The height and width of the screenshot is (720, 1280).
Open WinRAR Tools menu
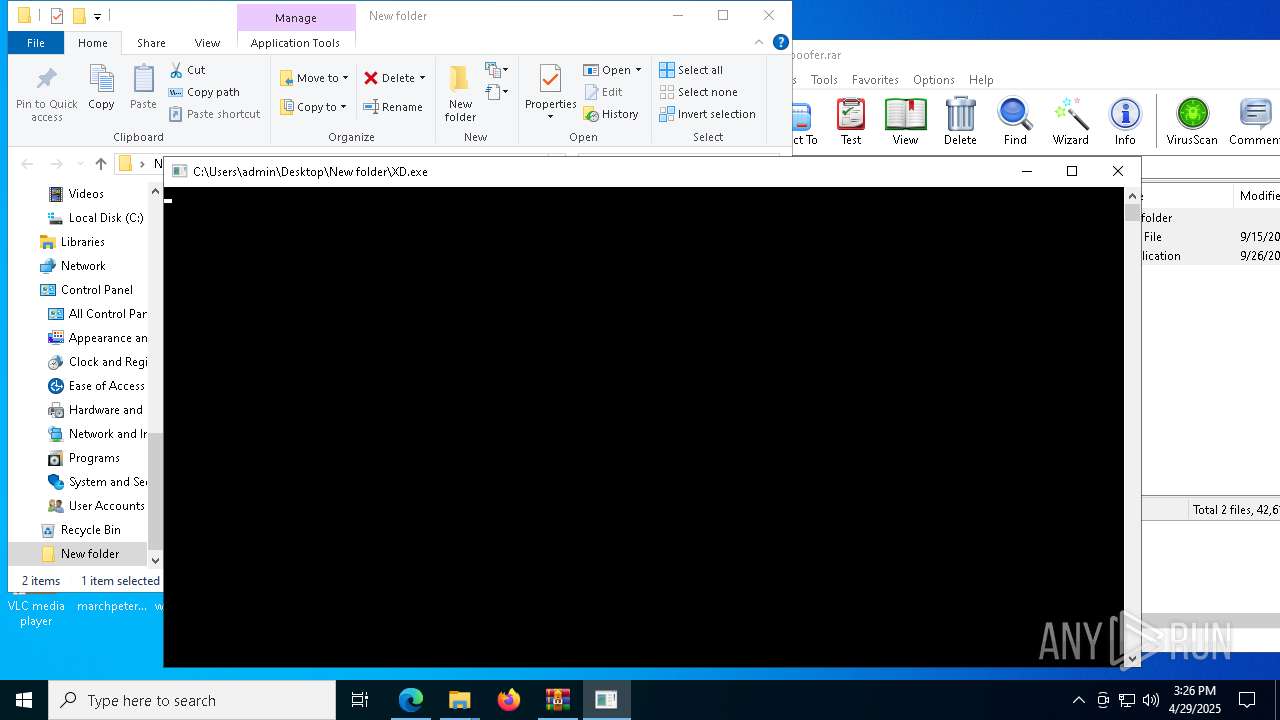(x=824, y=80)
